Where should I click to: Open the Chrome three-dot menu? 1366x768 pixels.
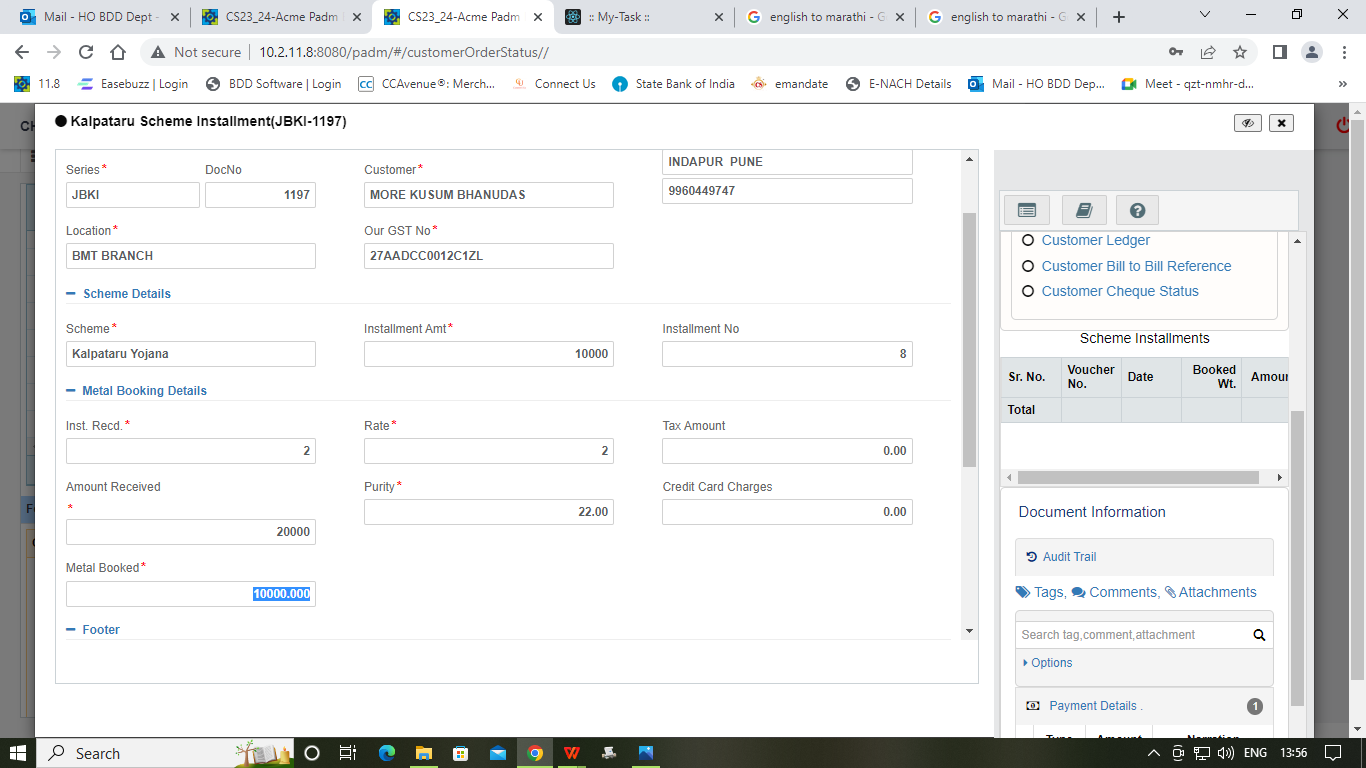tap(1344, 52)
